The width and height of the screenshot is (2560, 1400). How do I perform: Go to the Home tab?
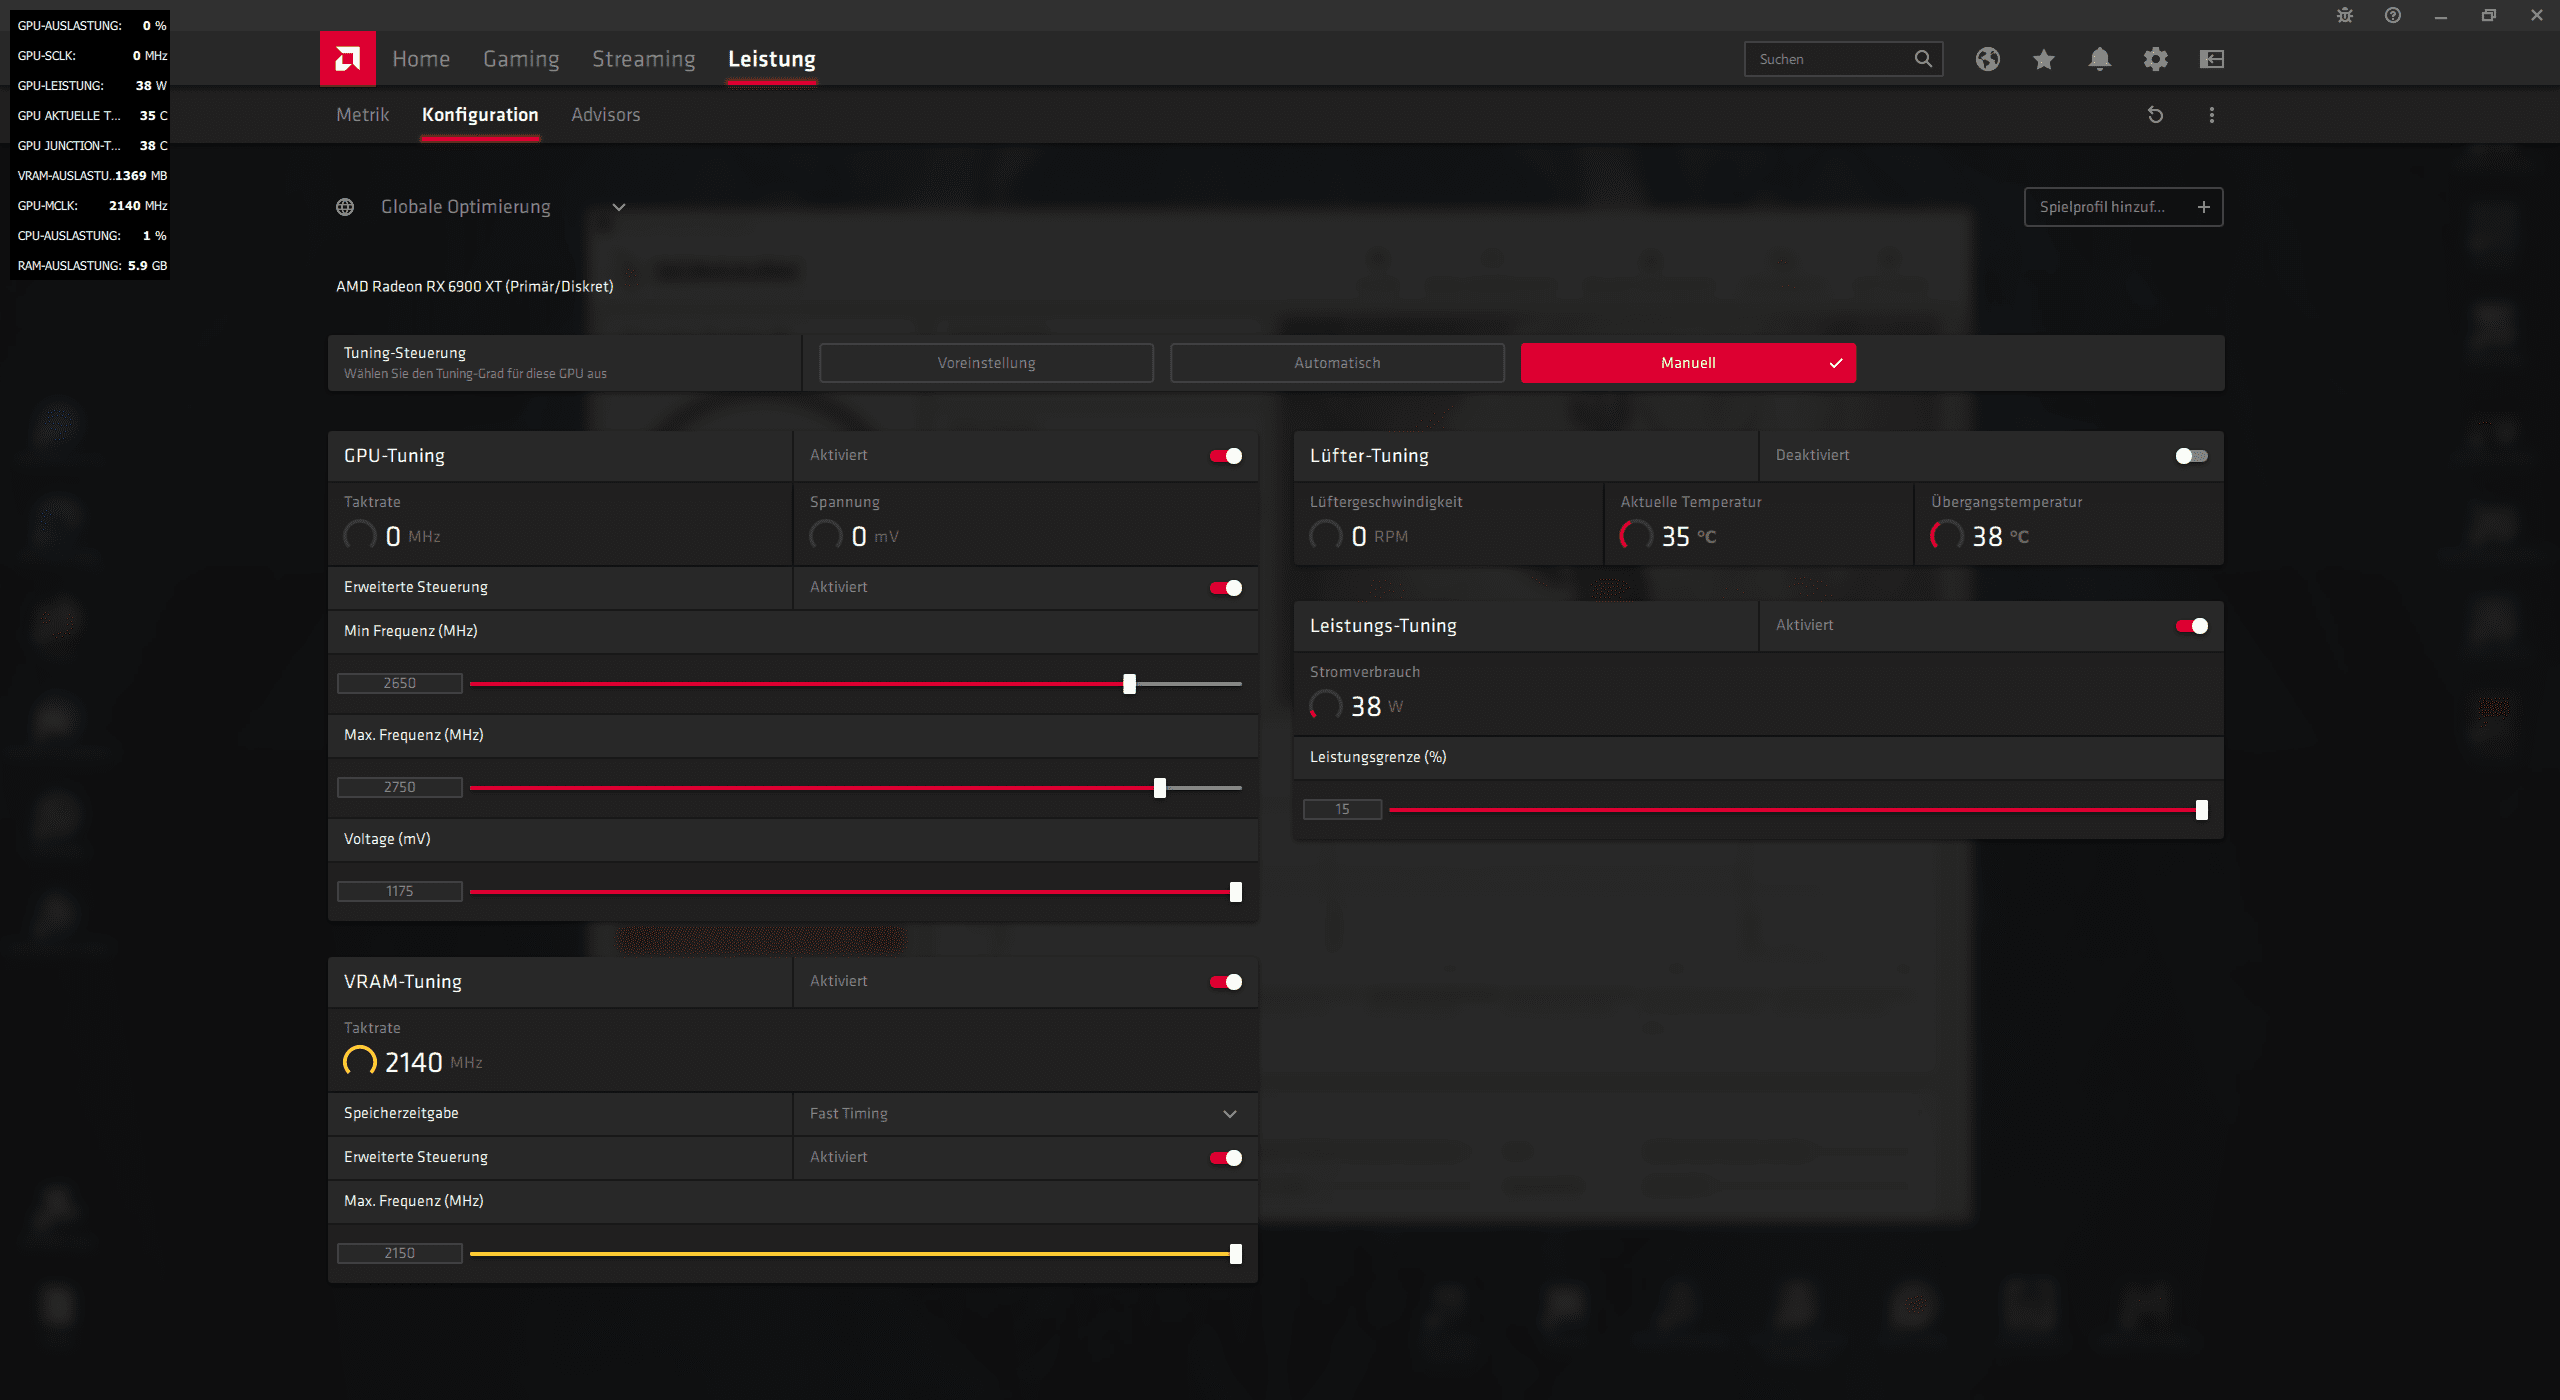(421, 59)
